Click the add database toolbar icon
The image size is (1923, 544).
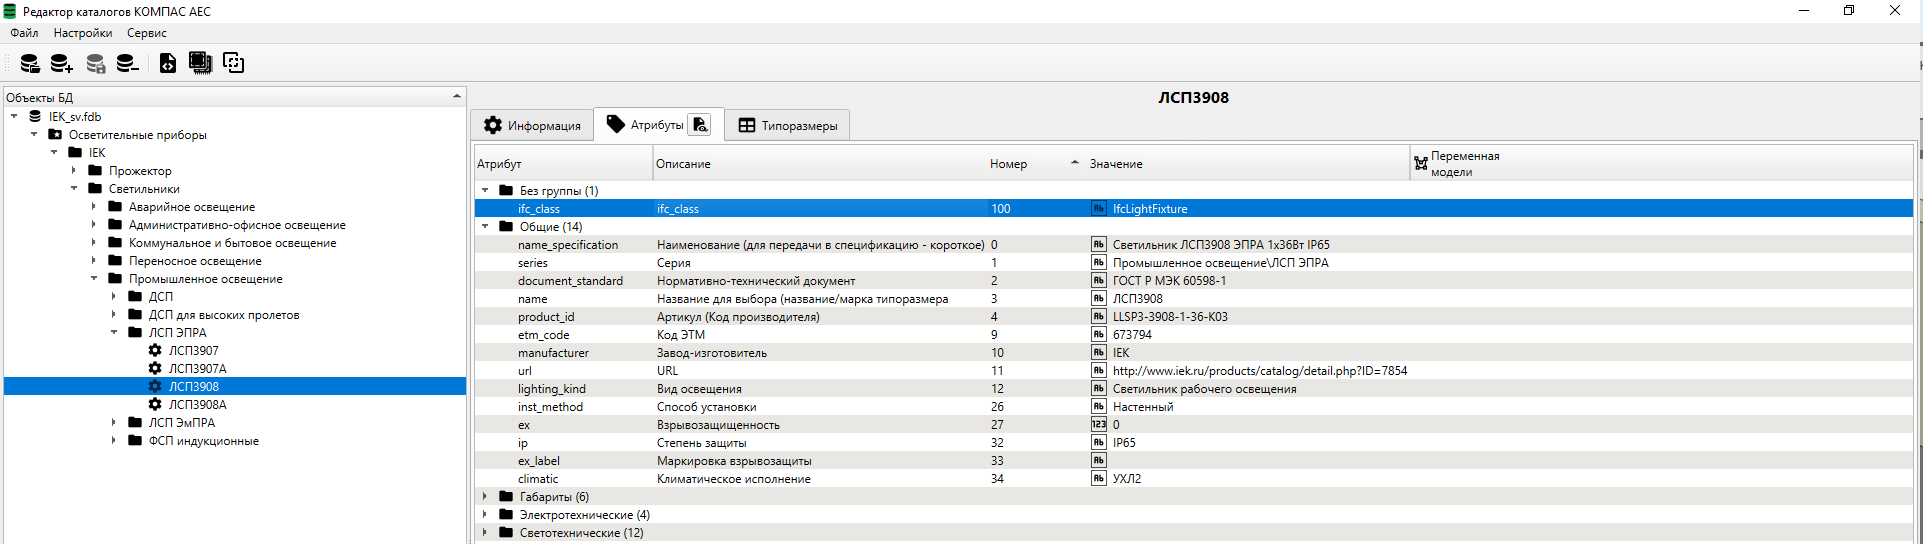(x=62, y=63)
